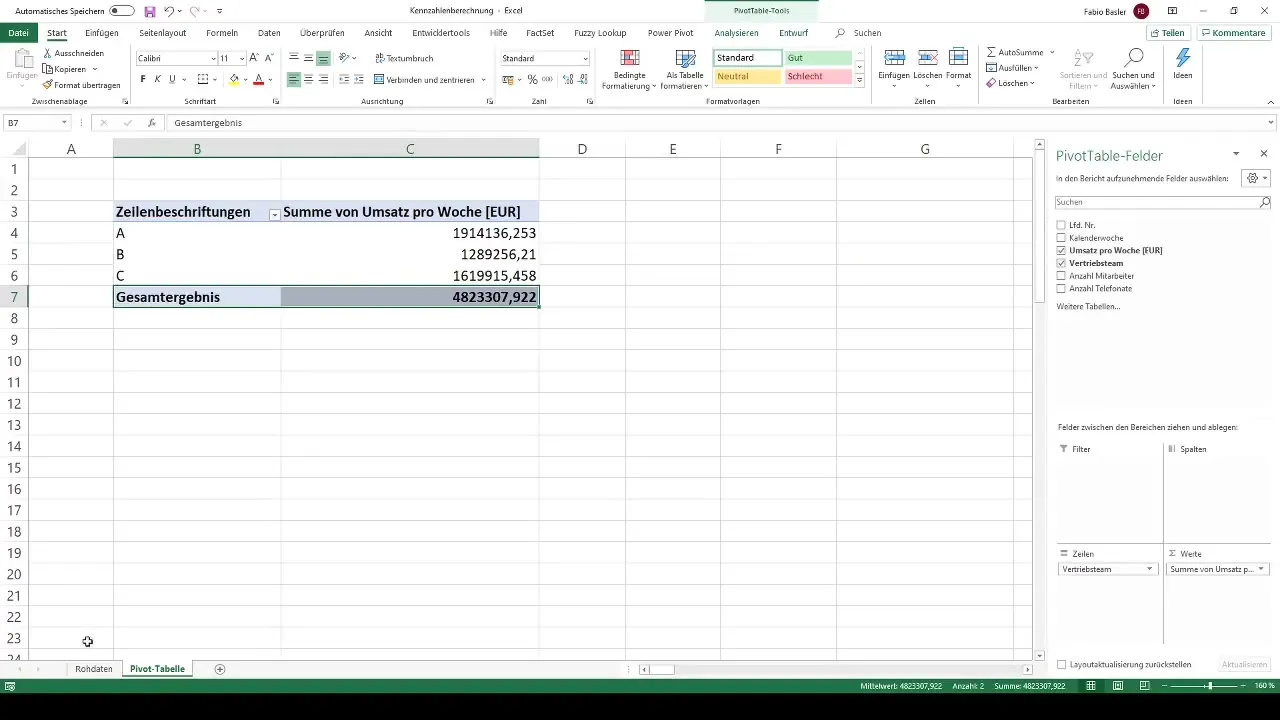Open the font size 11 dropdown
1280x720 pixels.
tap(241, 58)
